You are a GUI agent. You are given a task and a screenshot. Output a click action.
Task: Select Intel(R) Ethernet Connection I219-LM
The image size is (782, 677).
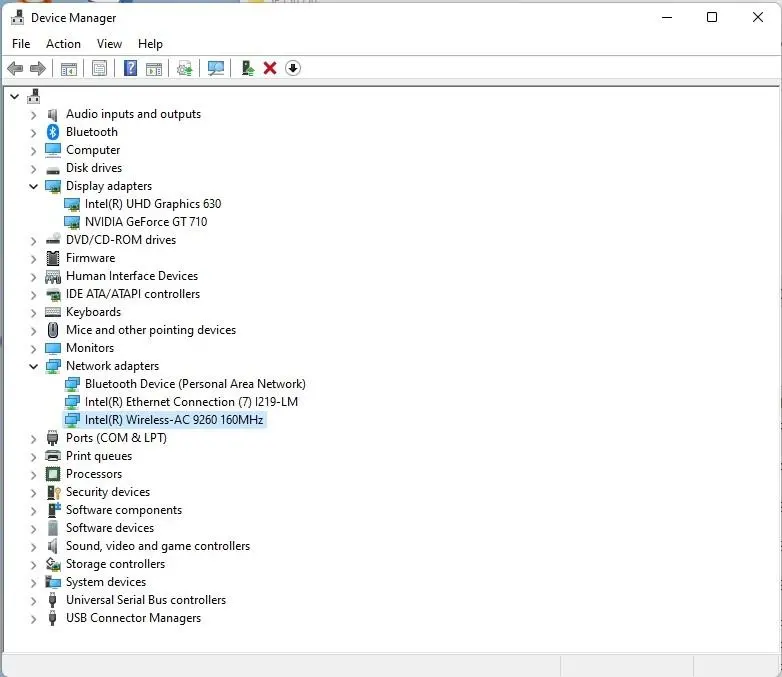191,402
